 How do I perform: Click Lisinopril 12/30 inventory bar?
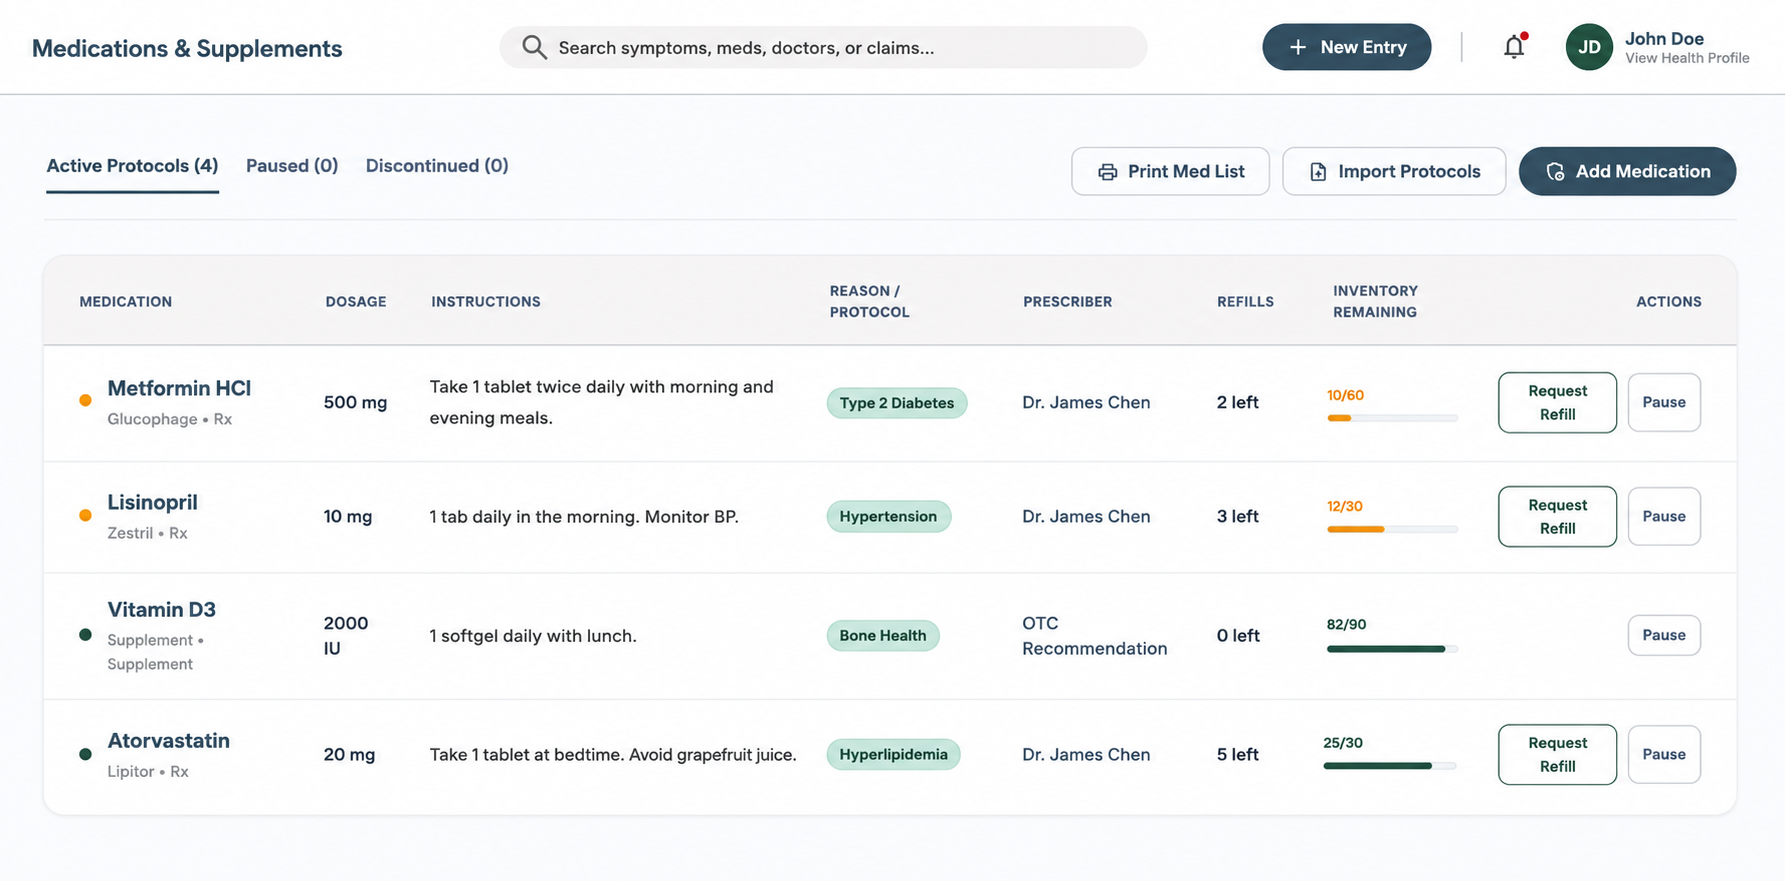[x=1392, y=529]
